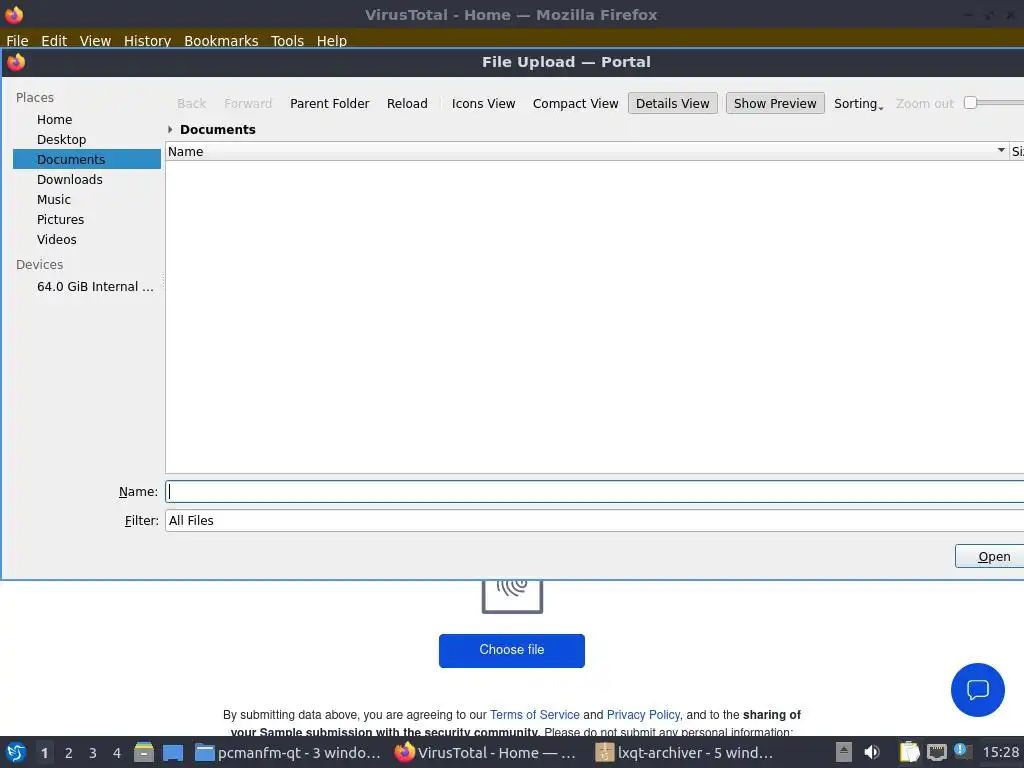This screenshot has width=1024, height=768.
Task: Reload the current folder listing
Action: click(407, 103)
